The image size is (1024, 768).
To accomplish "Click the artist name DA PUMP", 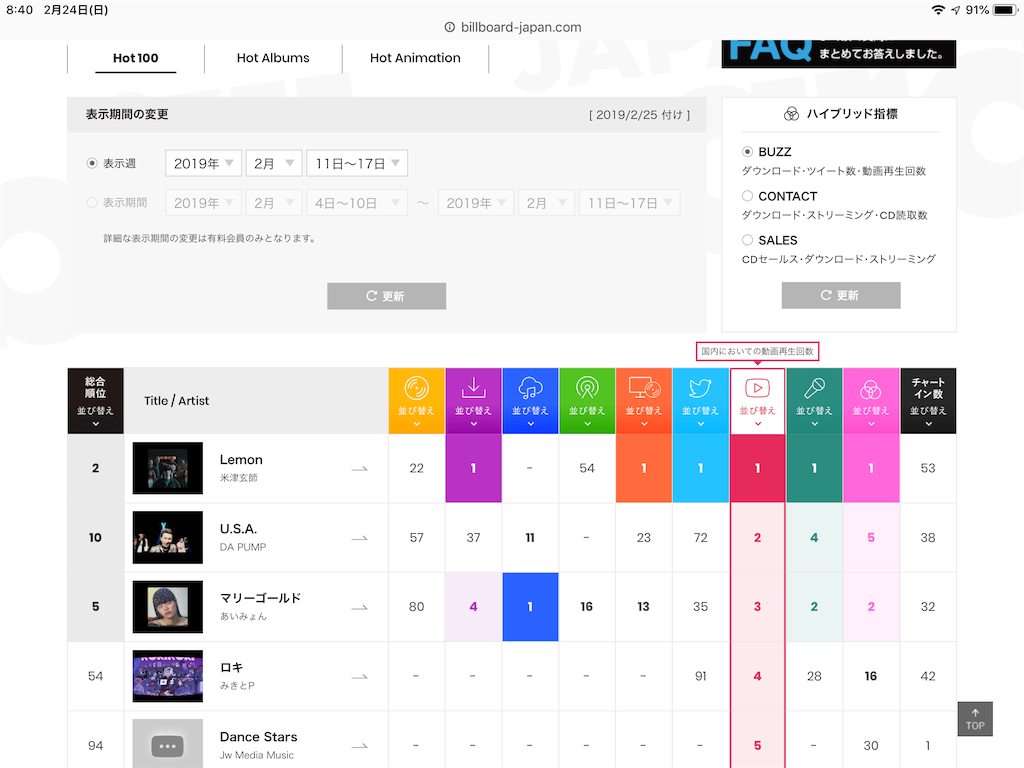I will click(x=243, y=547).
